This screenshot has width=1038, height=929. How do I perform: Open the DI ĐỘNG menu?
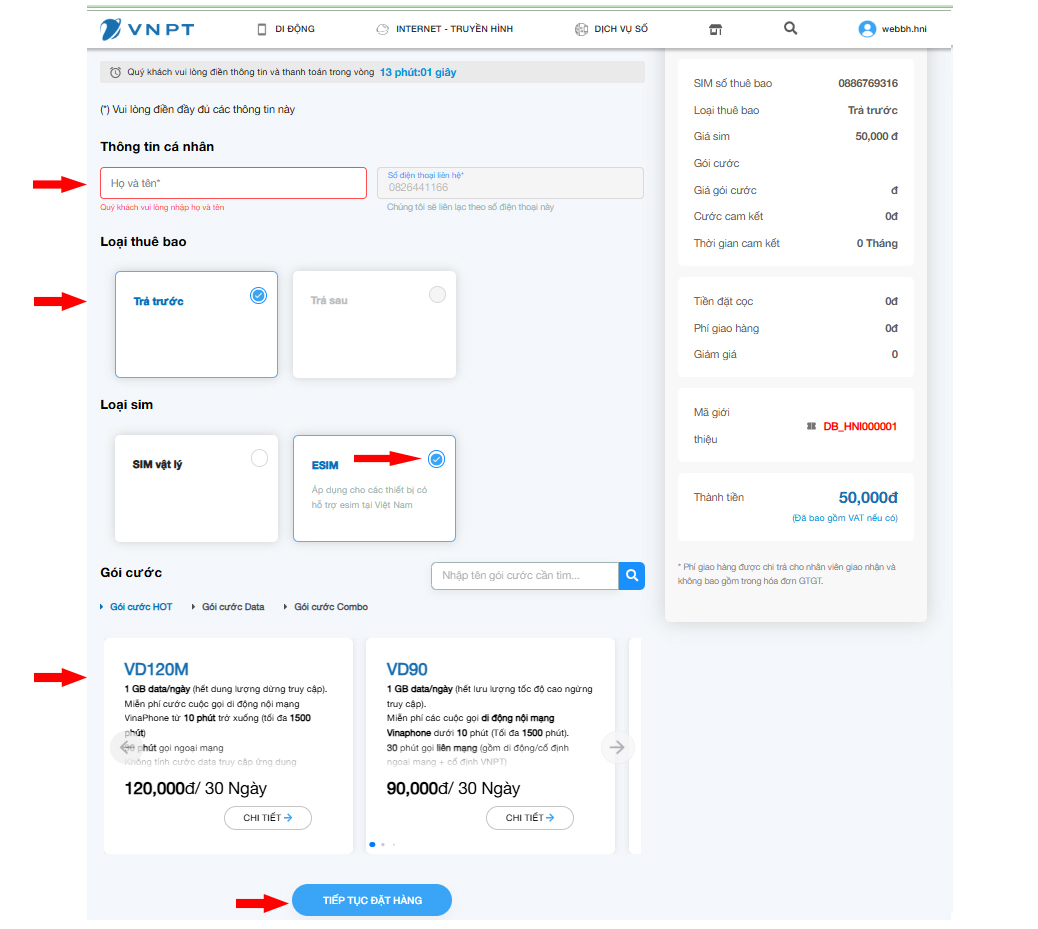(286, 29)
